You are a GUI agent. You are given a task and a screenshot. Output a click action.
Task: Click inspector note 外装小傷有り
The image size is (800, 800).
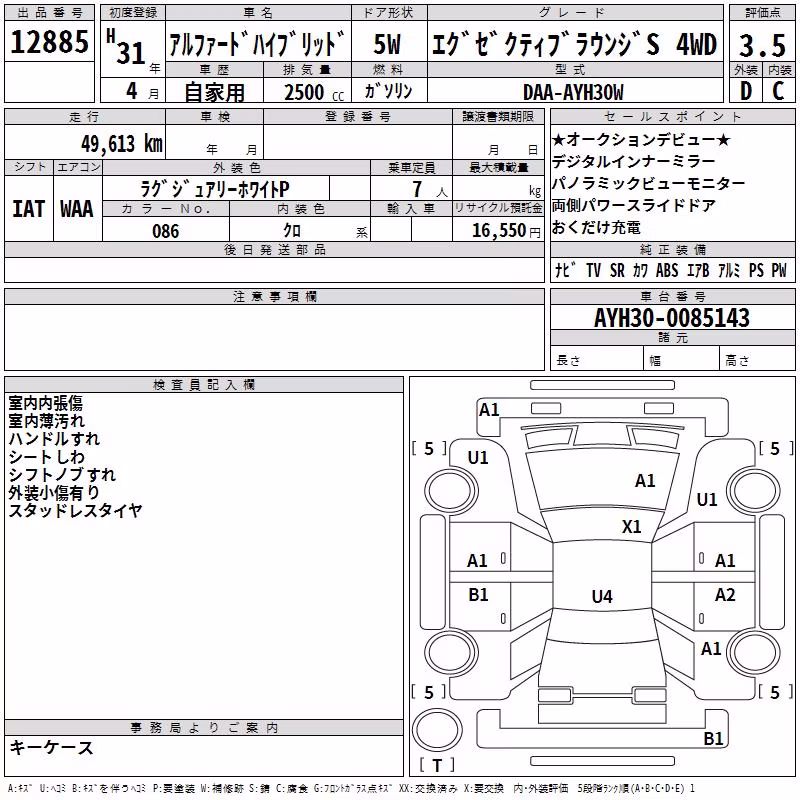click(x=54, y=492)
